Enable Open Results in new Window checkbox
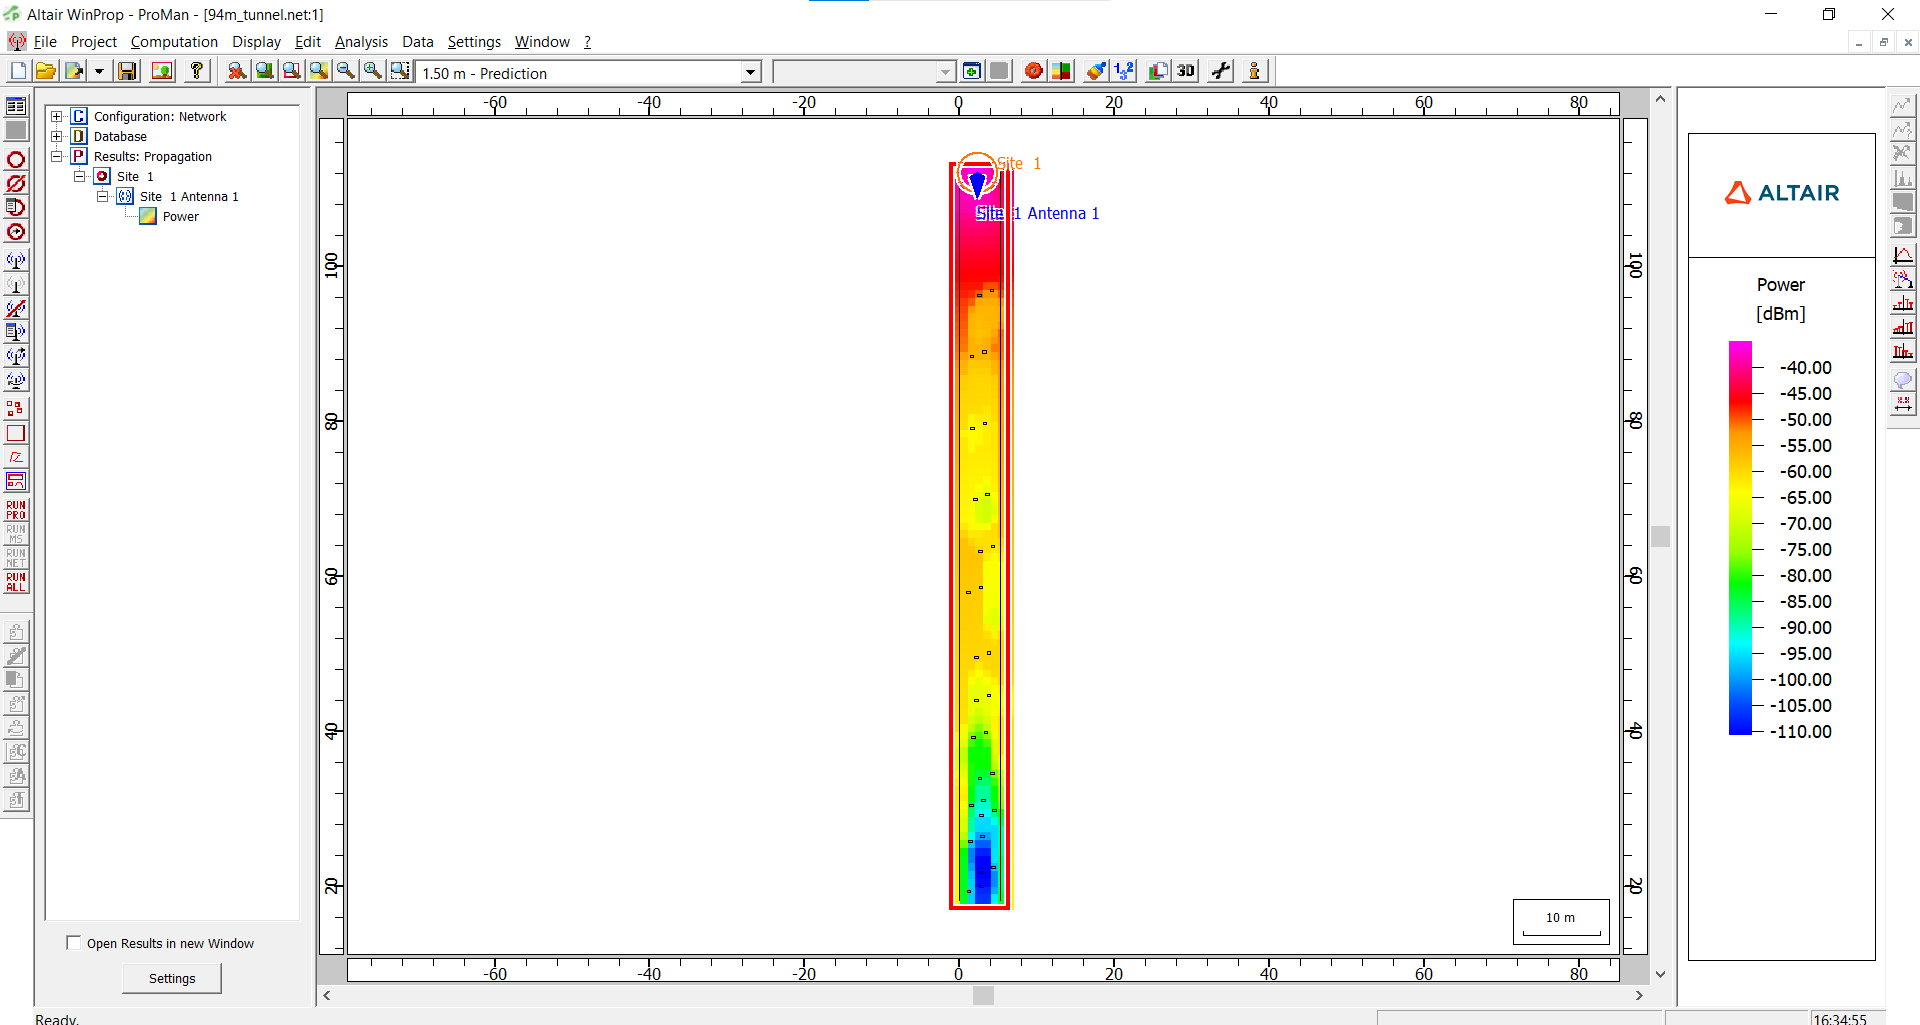This screenshot has height=1025, width=1920. tap(73, 943)
